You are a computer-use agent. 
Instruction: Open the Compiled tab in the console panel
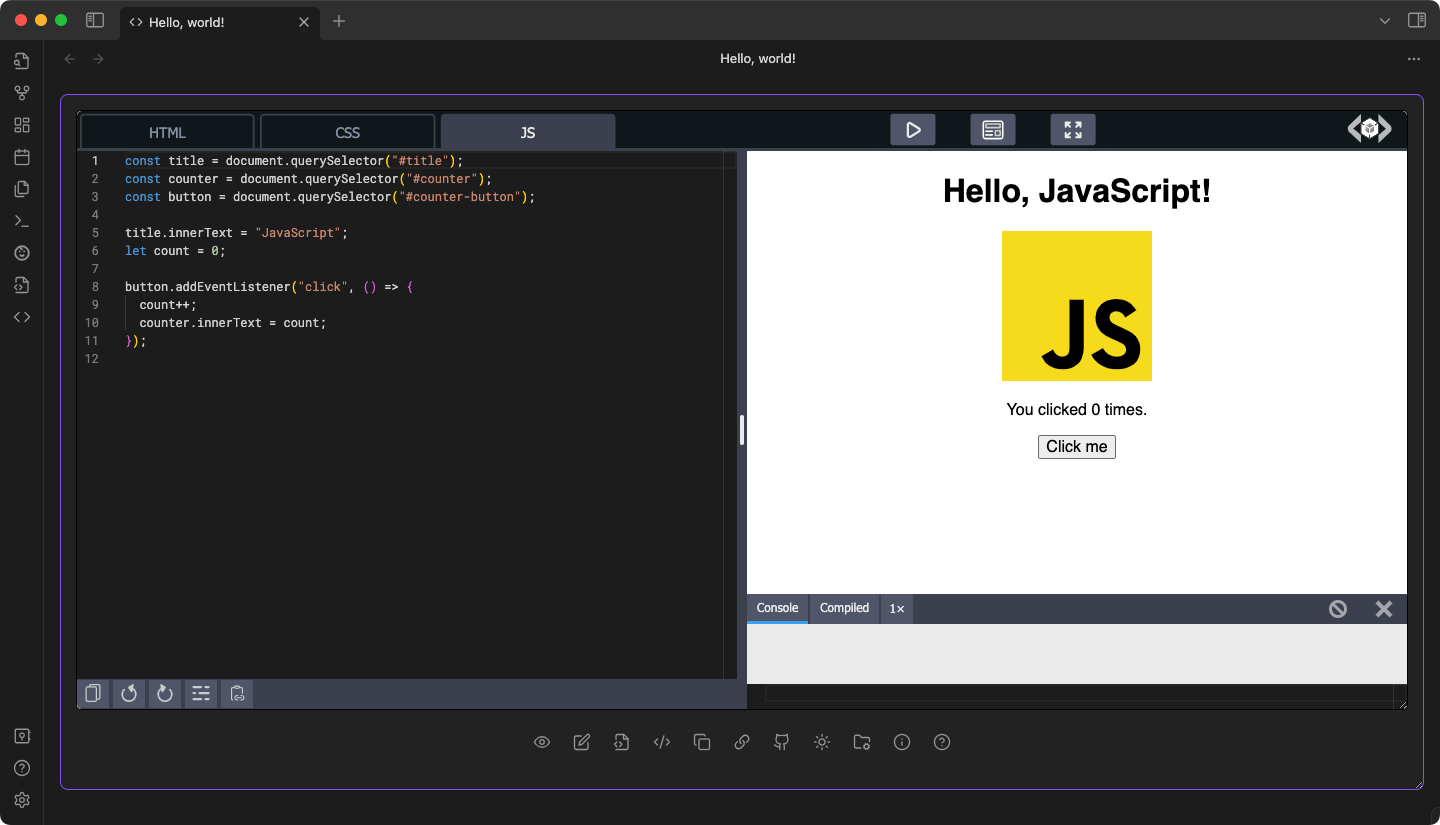pyautogui.click(x=843, y=608)
